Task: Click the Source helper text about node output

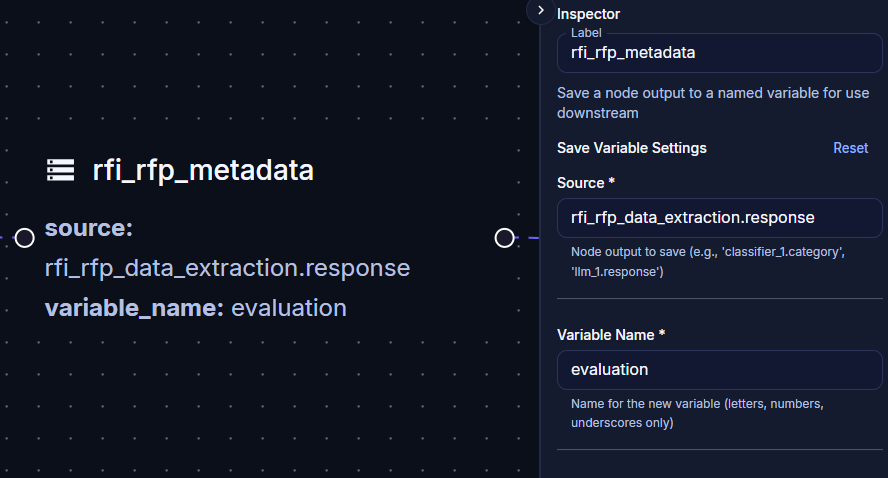Action: pos(707,262)
